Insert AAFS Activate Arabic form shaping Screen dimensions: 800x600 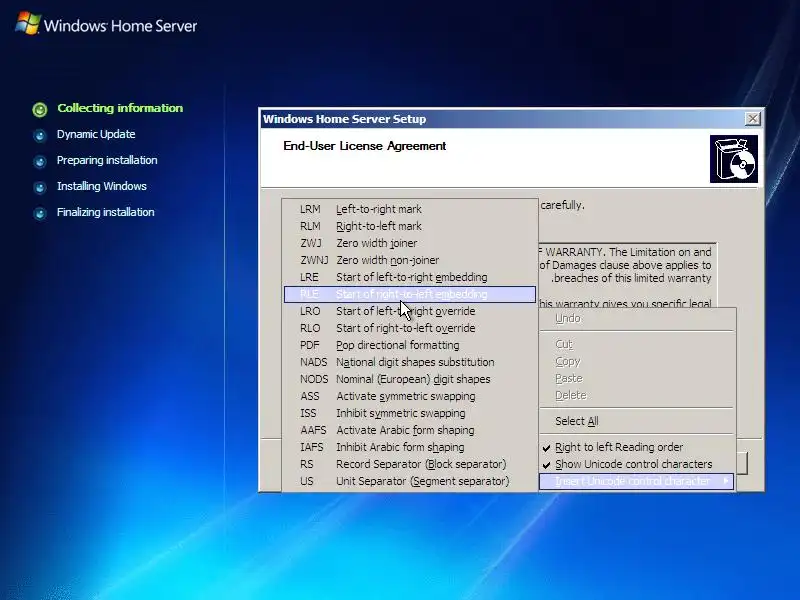click(x=410, y=430)
